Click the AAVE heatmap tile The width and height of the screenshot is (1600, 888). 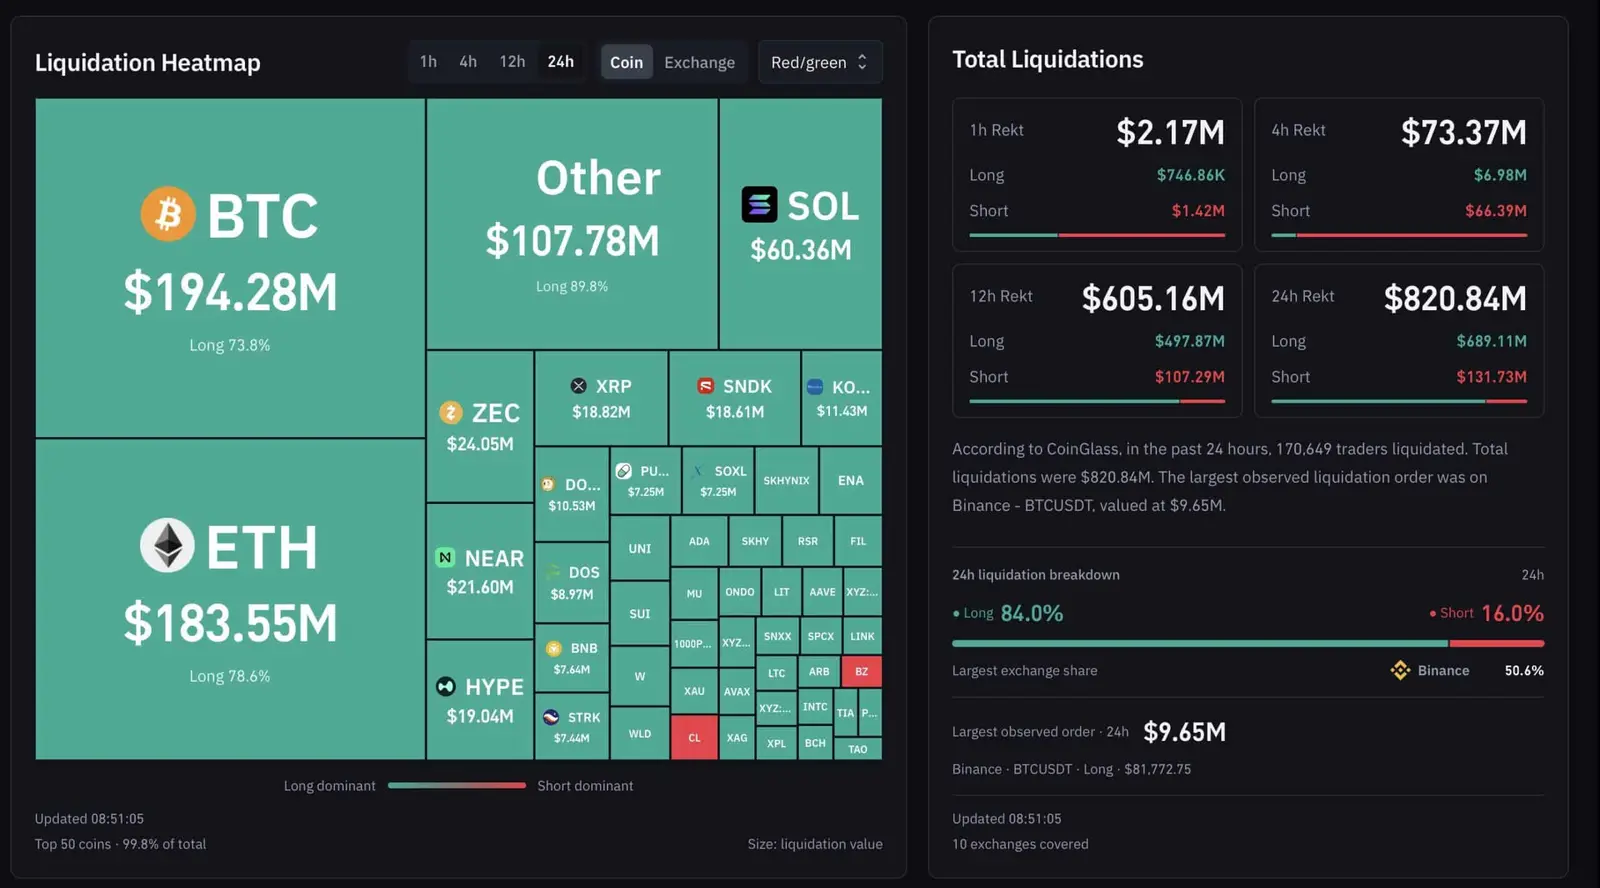[822, 592]
